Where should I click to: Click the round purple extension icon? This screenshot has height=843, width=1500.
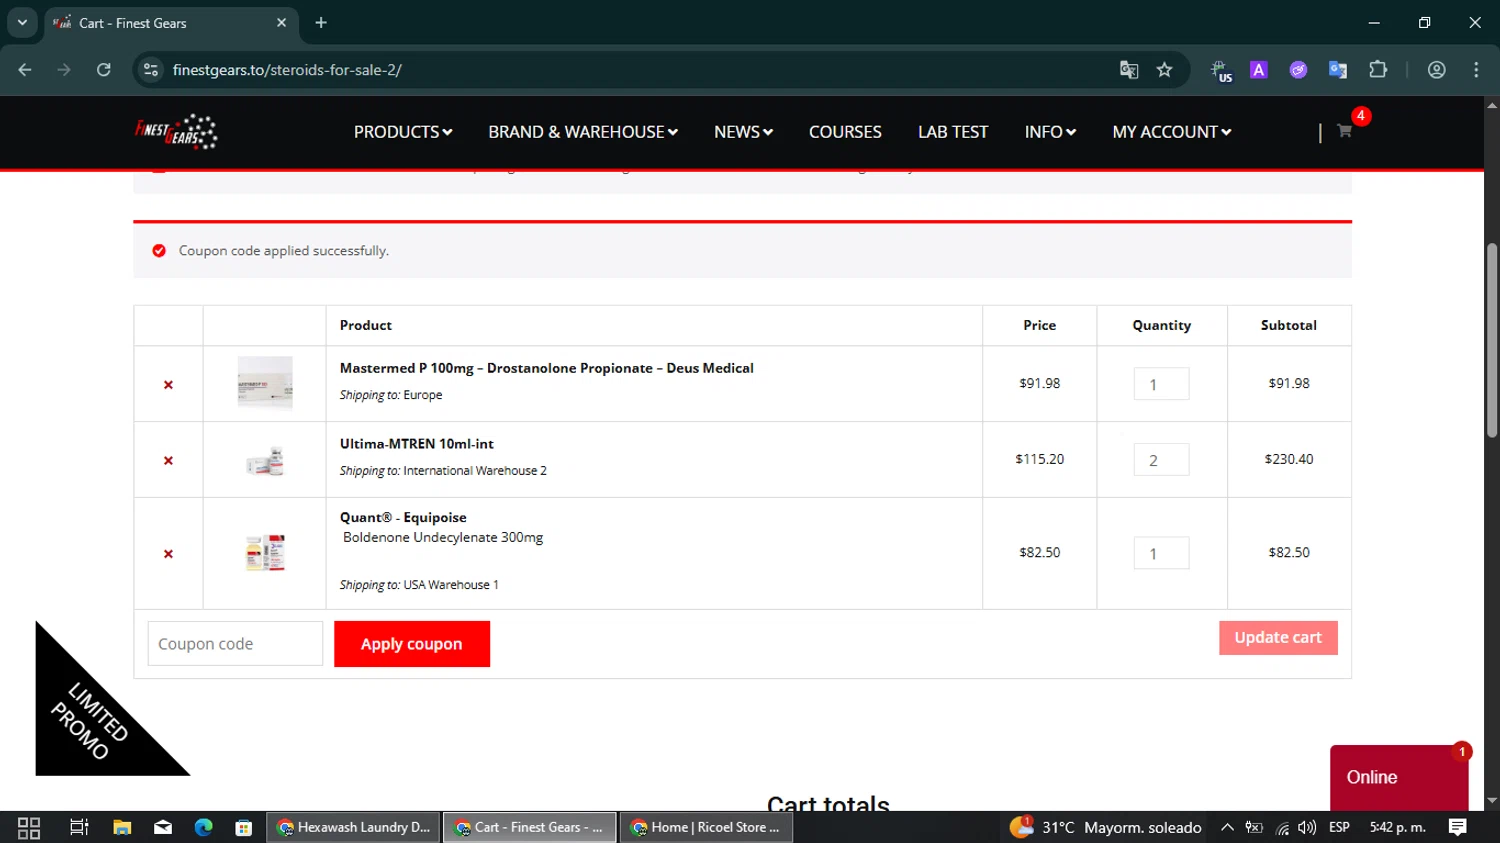click(1298, 70)
